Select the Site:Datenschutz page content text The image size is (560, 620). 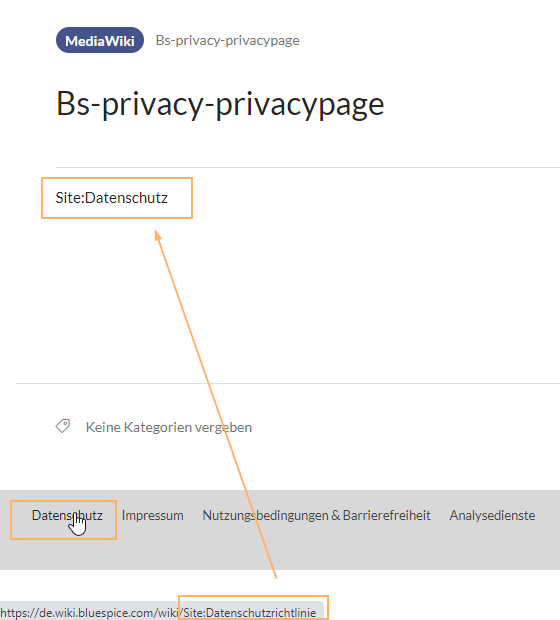tap(112, 198)
